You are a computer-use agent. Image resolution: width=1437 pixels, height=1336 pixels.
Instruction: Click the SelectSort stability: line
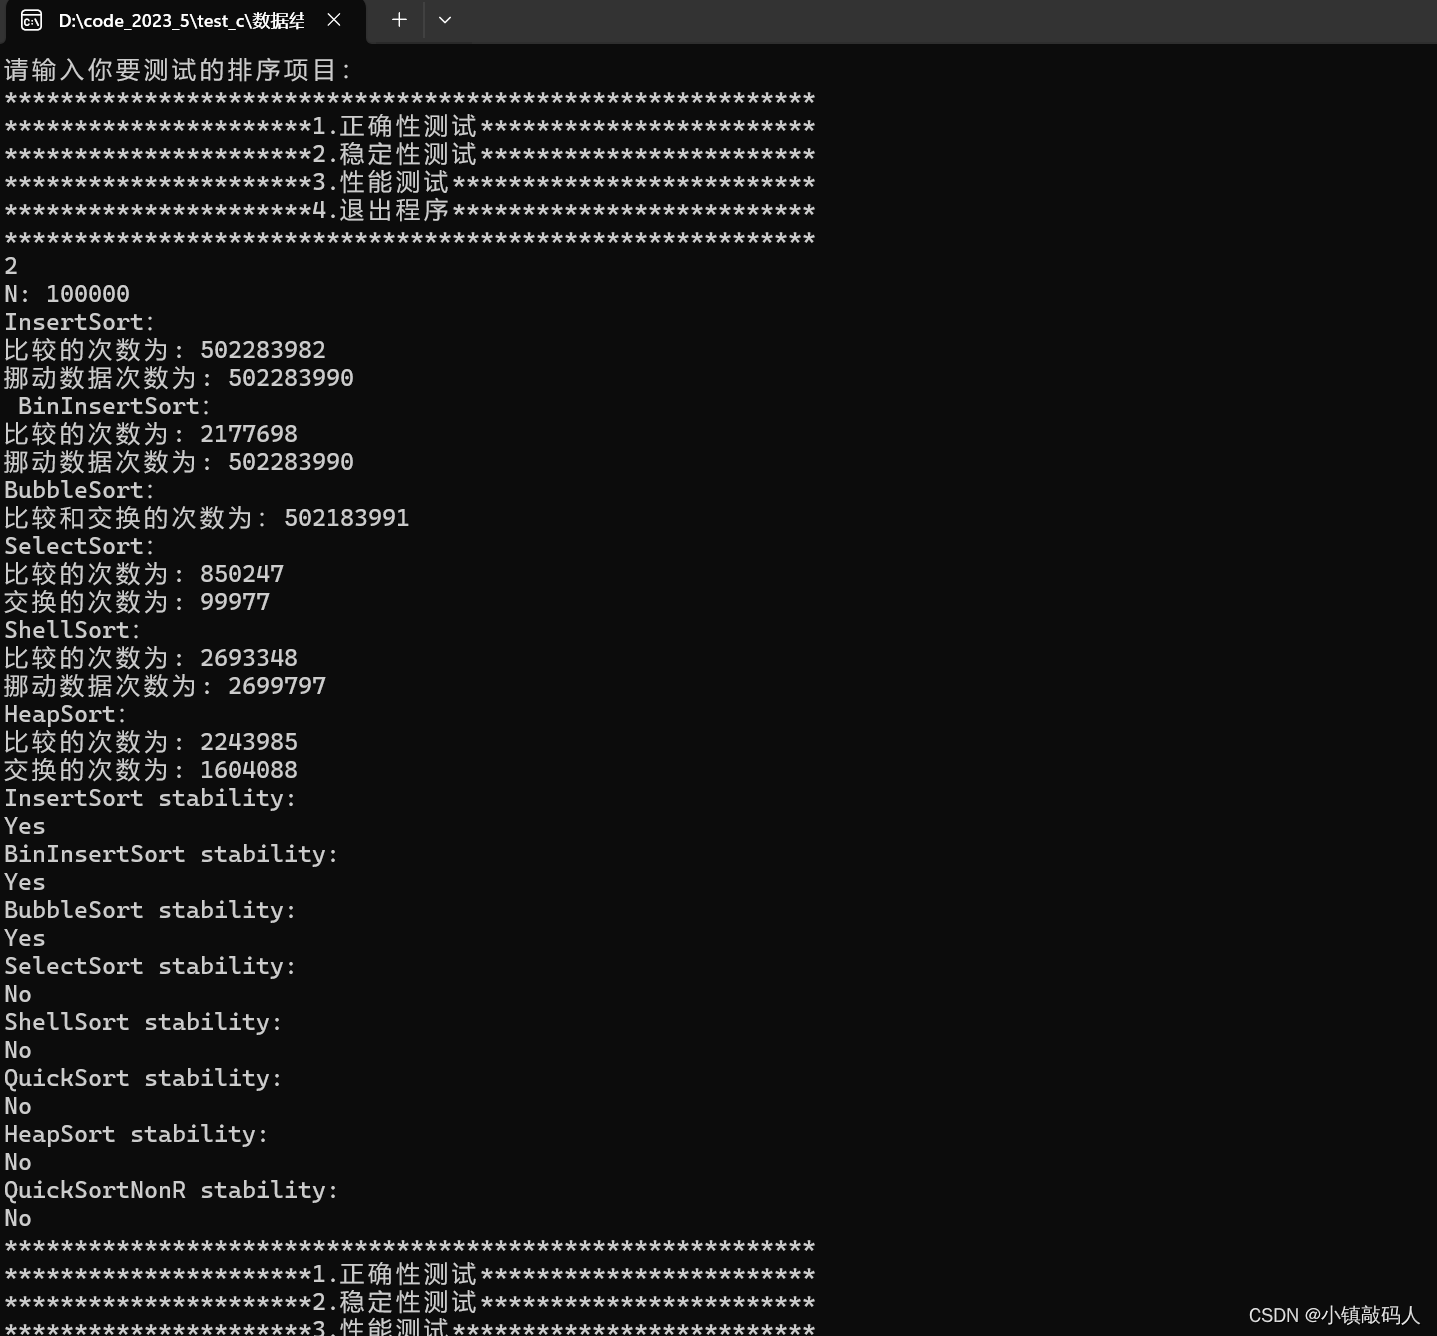[150, 966]
